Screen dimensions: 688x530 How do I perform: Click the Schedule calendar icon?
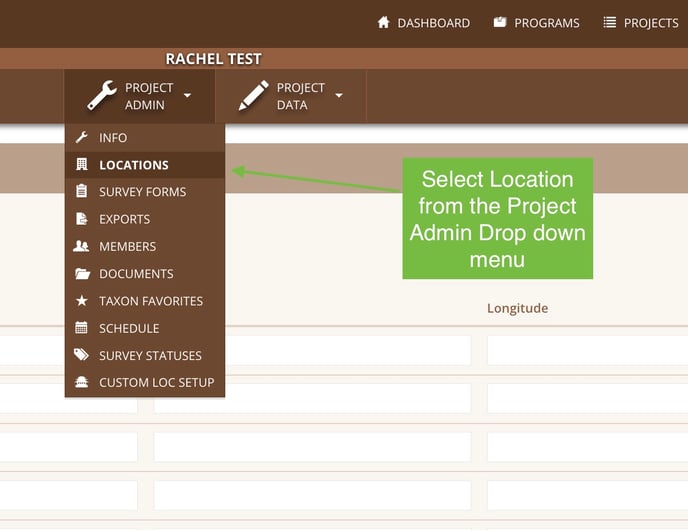click(x=82, y=328)
